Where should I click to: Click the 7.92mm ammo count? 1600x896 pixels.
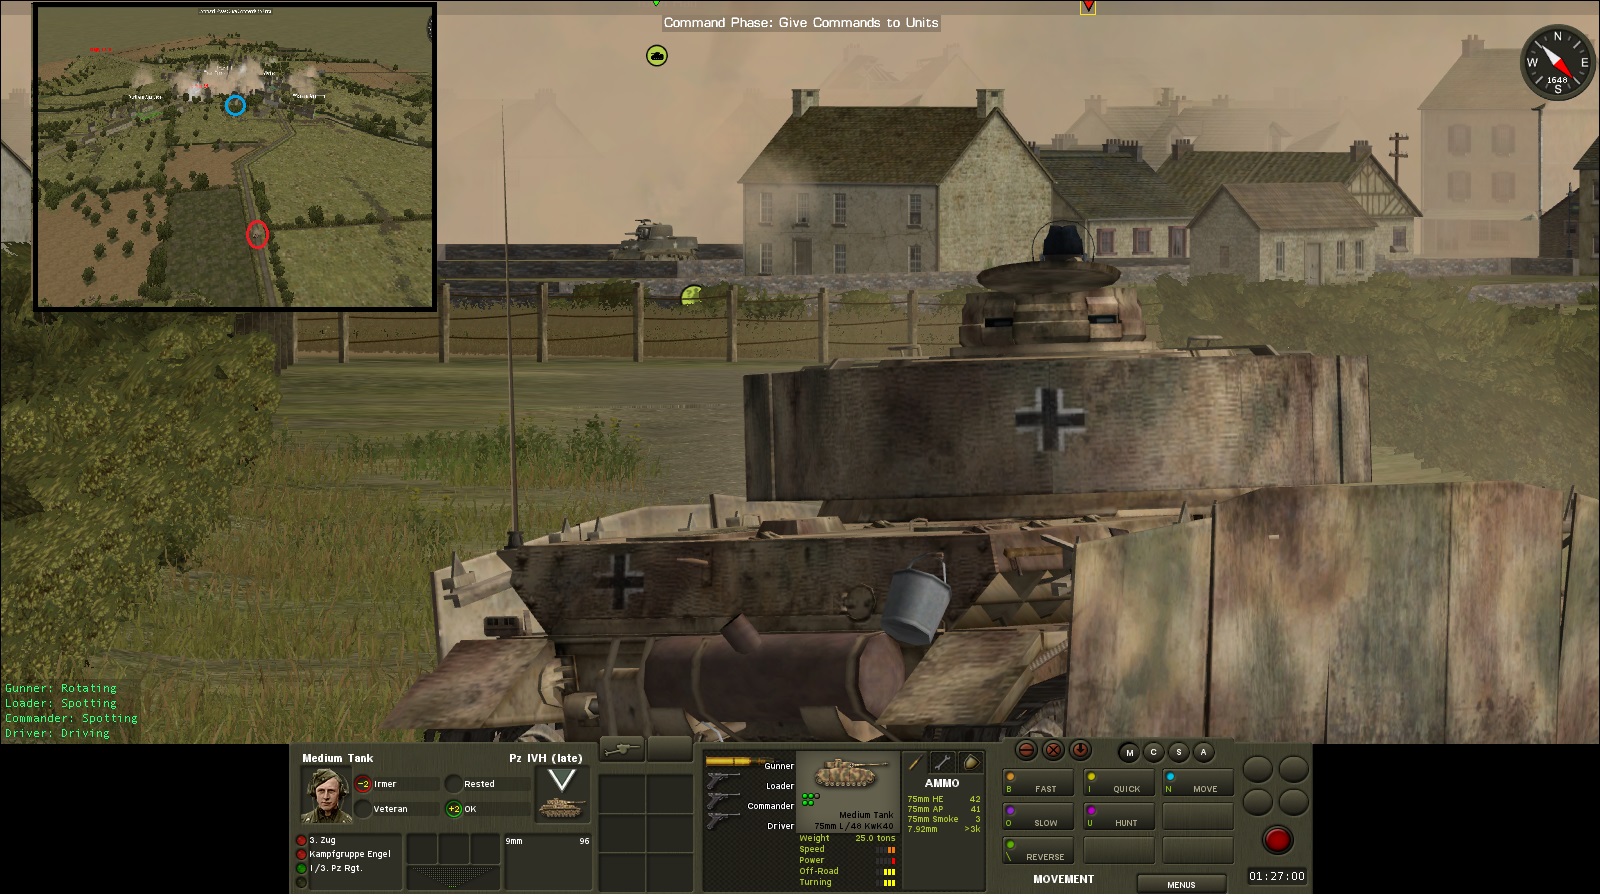point(944,829)
